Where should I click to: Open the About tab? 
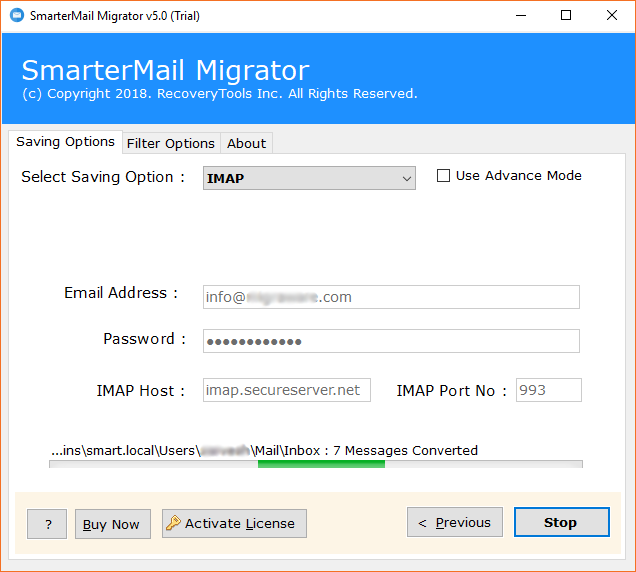tap(246, 144)
